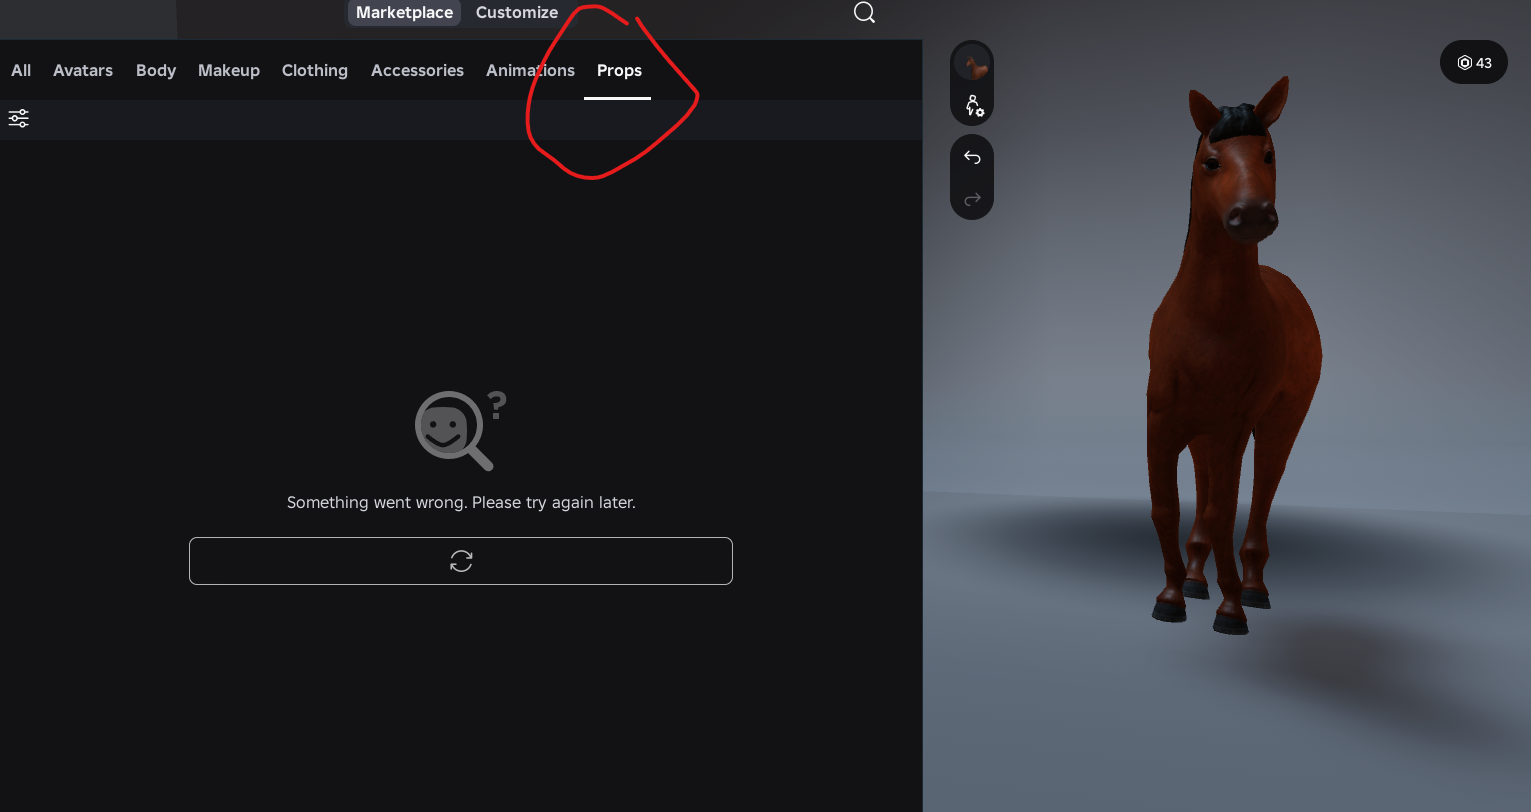This screenshot has width=1531, height=812.
Task: Switch to the Marketplace tab
Action: (x=404, y=13)
